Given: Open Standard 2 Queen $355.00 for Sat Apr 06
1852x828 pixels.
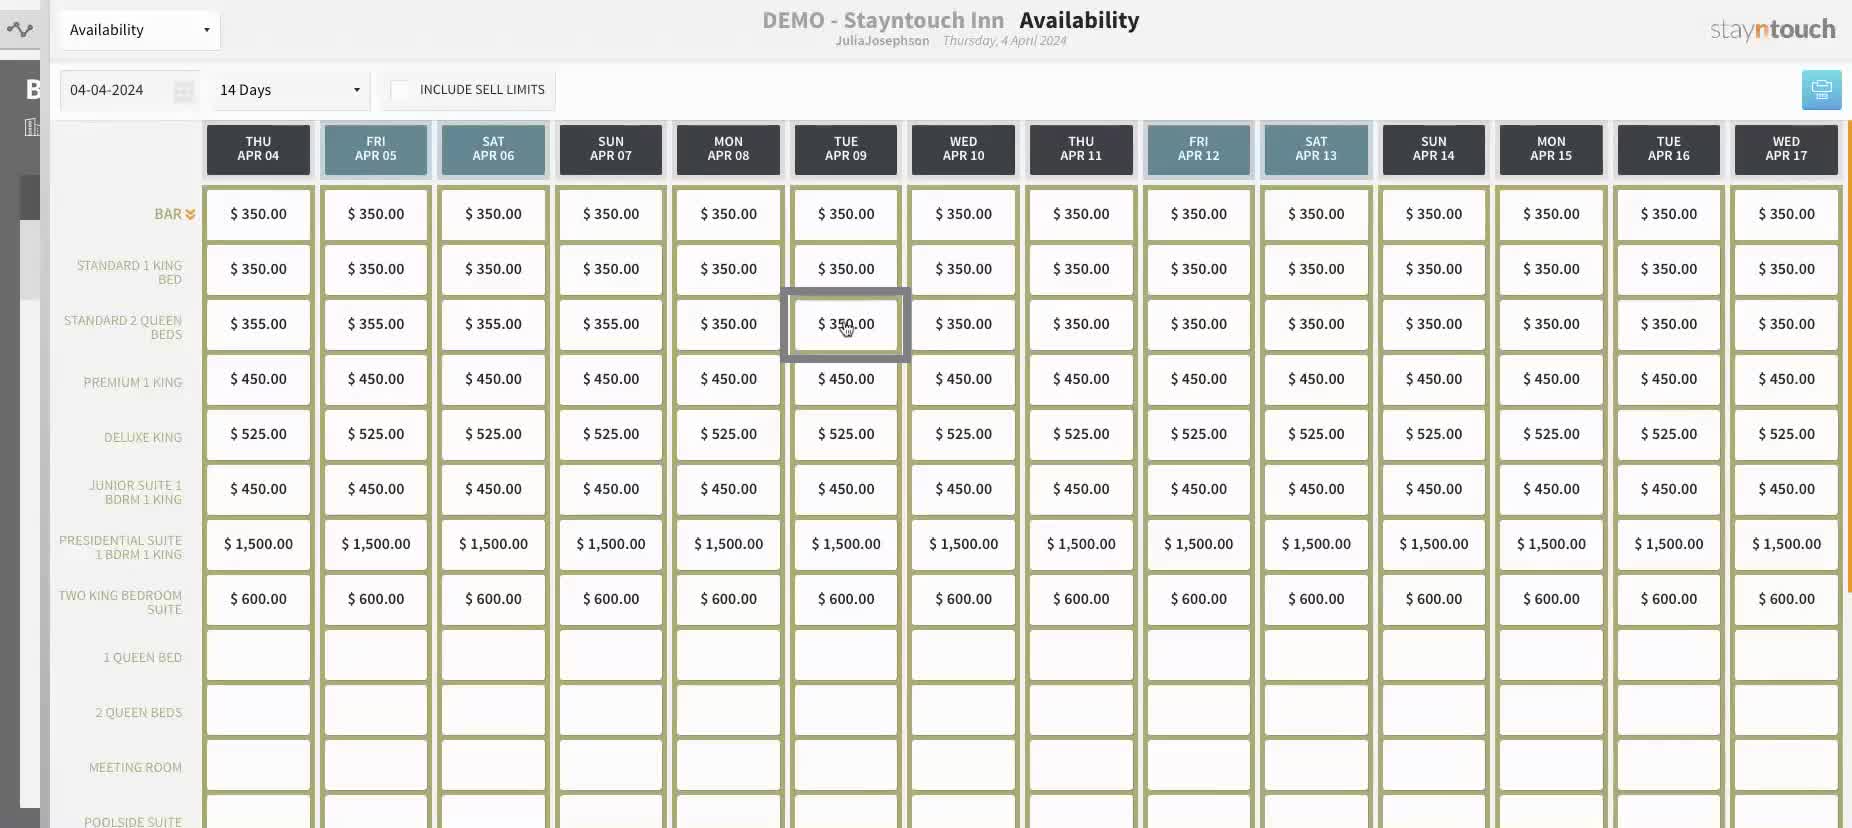Looking at the screenshot, I should coord(493,324).
